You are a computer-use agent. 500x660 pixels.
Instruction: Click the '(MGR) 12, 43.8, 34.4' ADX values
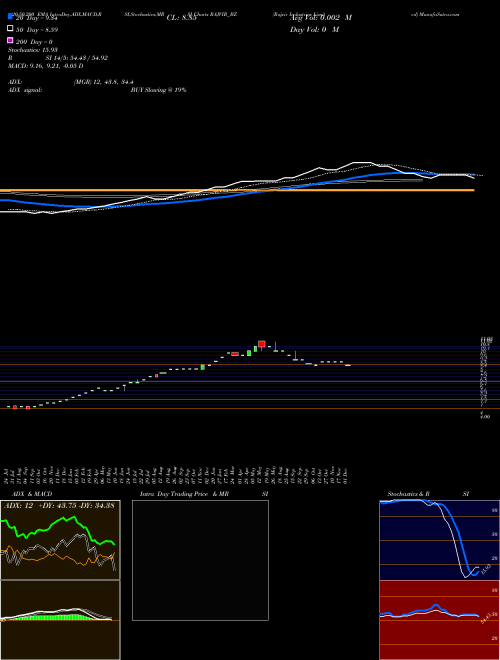tap(104, 82)
